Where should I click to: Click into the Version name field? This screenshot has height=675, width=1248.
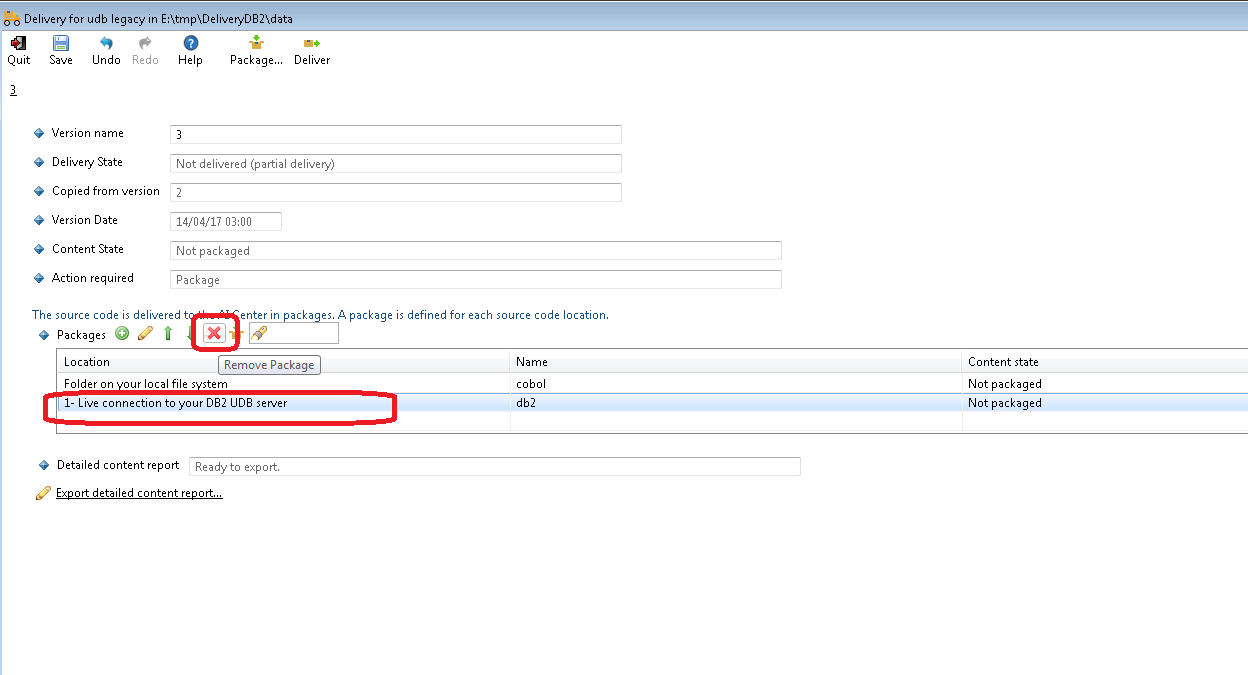(x=396, y=134)
